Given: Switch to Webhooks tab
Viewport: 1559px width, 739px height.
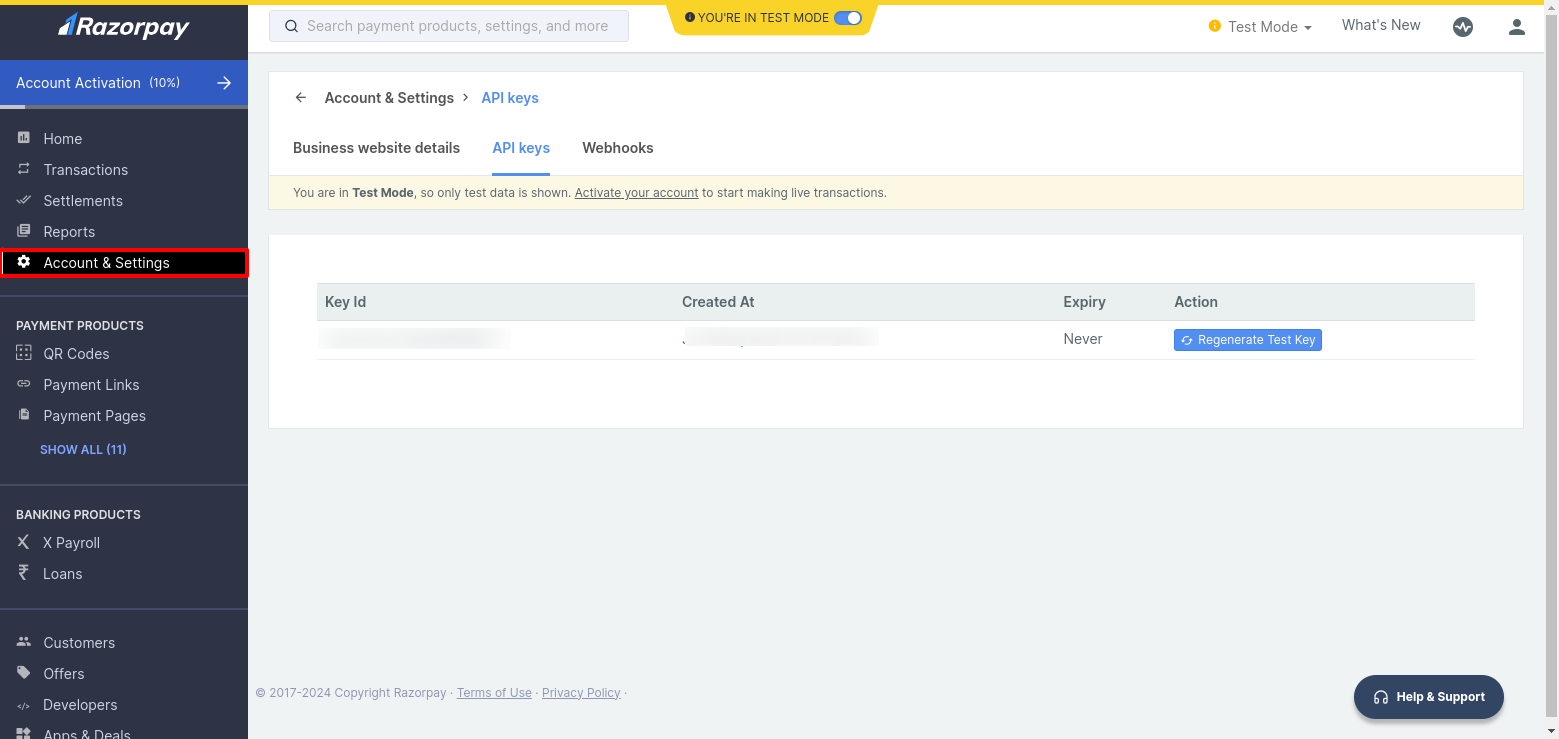Looking at the screenshot, I should (617, 148).
